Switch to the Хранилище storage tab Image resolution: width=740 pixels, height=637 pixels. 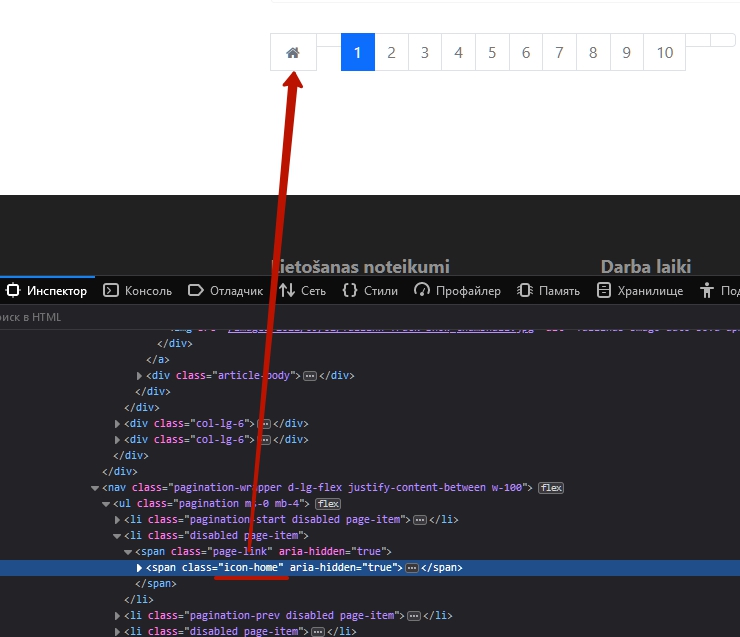click(x=640, y=291)
